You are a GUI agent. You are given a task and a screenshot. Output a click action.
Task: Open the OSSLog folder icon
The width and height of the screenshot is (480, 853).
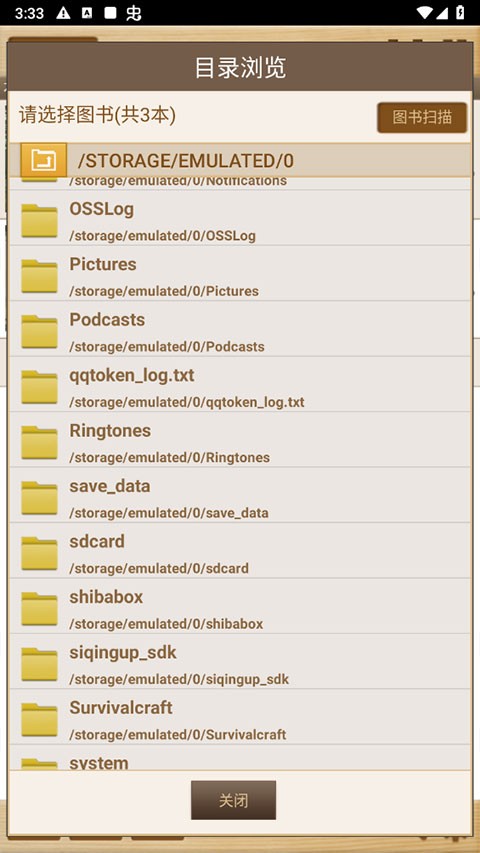click(x=39, y=221)
